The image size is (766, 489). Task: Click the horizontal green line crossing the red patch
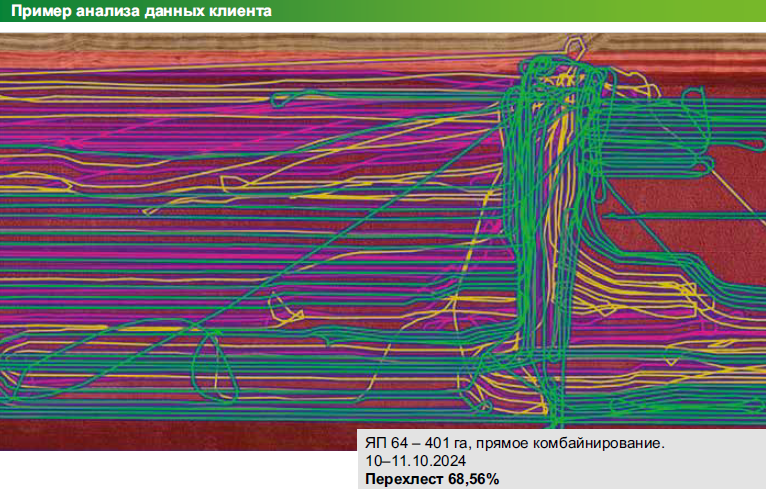680,213
